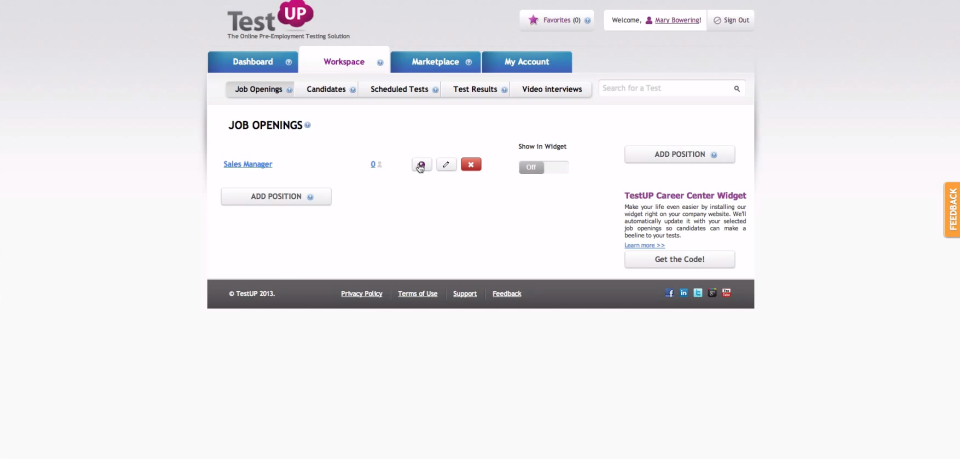Click the Show in Widget label

tap(542, 147)
